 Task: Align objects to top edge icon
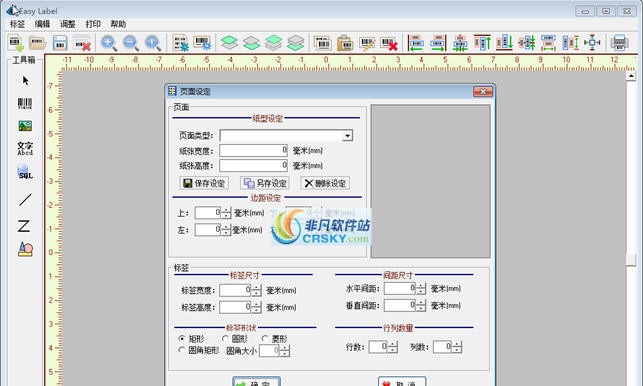pyautogui.click(x=482, y=43)
